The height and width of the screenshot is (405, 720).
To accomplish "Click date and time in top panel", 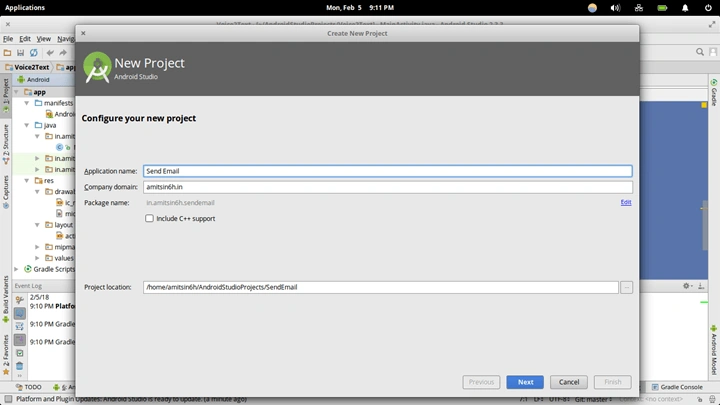I will coord(360,8).
